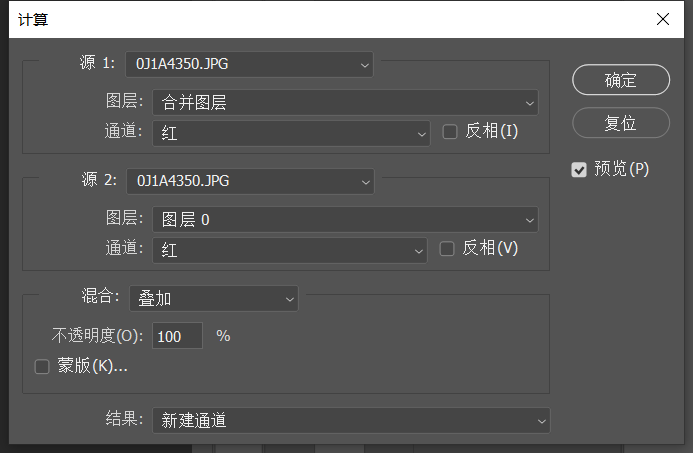Image resolution: width=693 pixels, height=453 pixels.
Task: Uncheck the 预览(P) checkbox
Action: (579, 170)
